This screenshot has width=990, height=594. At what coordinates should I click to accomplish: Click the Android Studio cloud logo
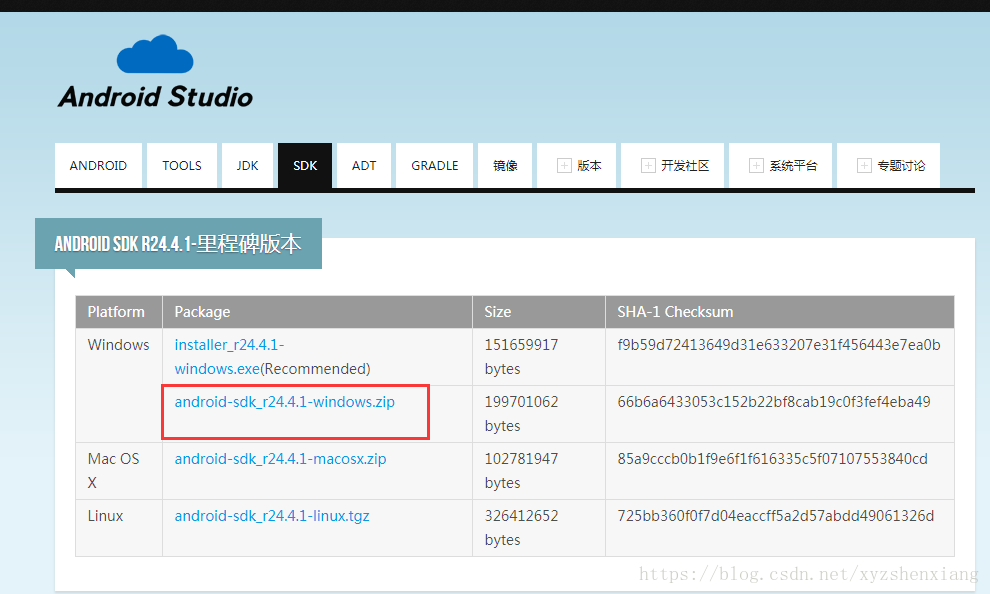155,54
